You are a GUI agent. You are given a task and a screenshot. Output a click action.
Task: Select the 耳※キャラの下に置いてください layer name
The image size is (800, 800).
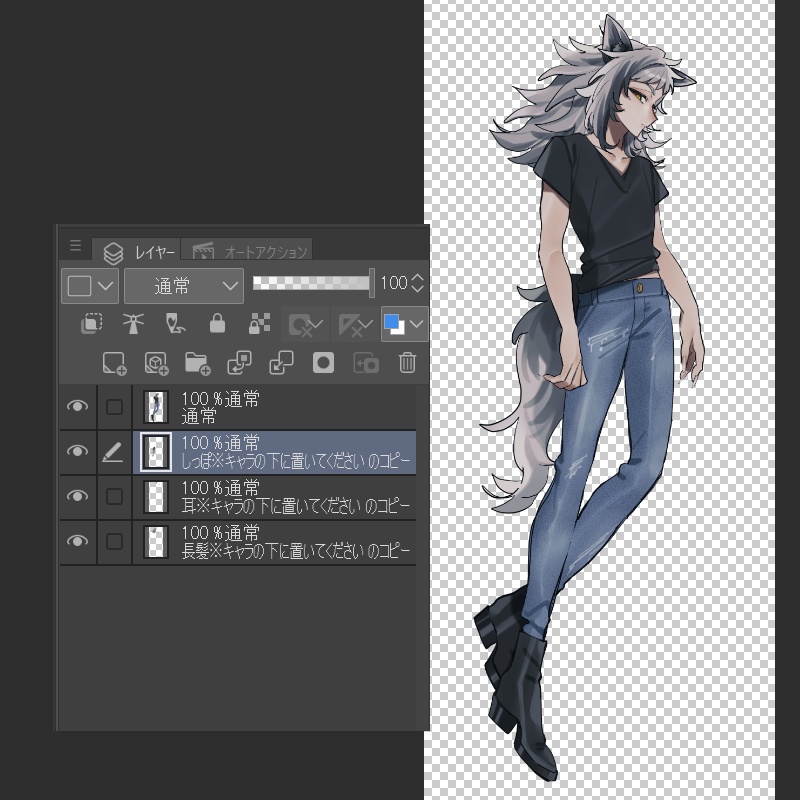[x=296, y=506]
